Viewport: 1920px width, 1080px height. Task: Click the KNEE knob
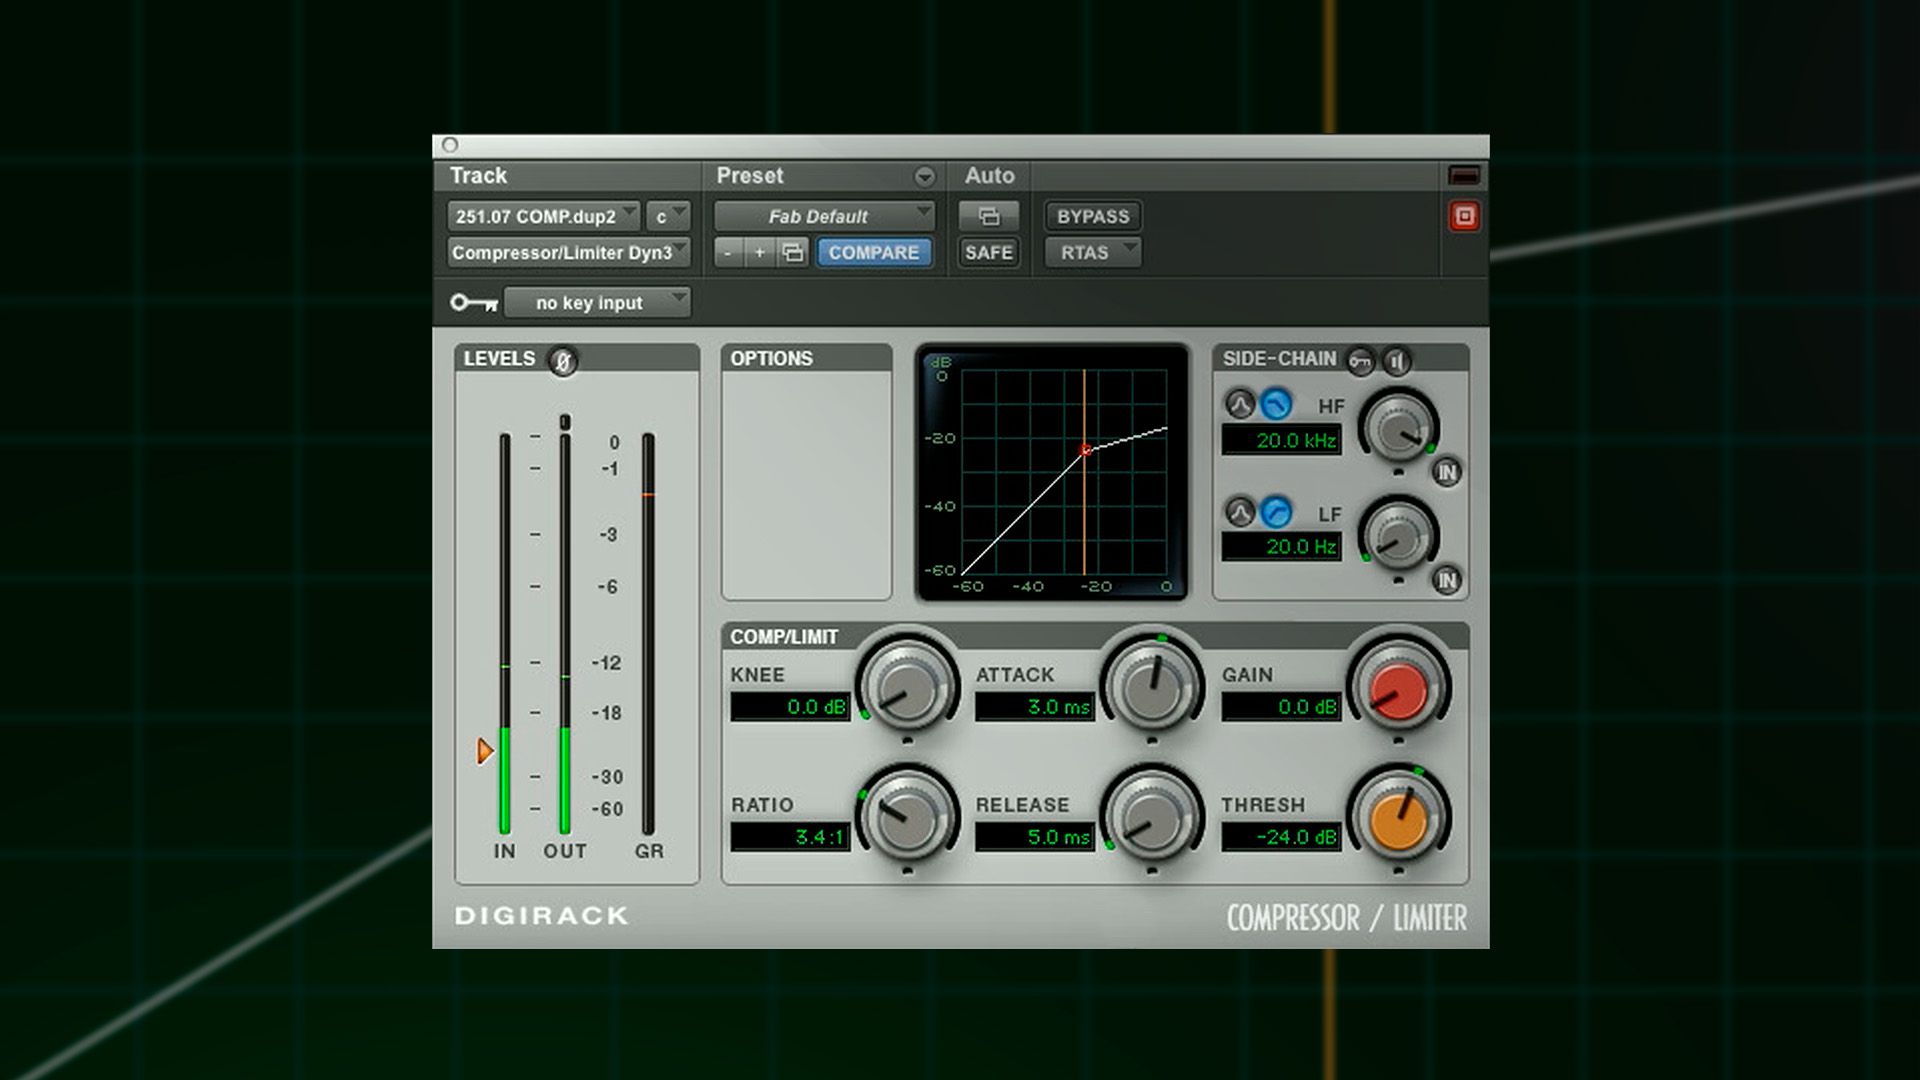pos(908,688)
